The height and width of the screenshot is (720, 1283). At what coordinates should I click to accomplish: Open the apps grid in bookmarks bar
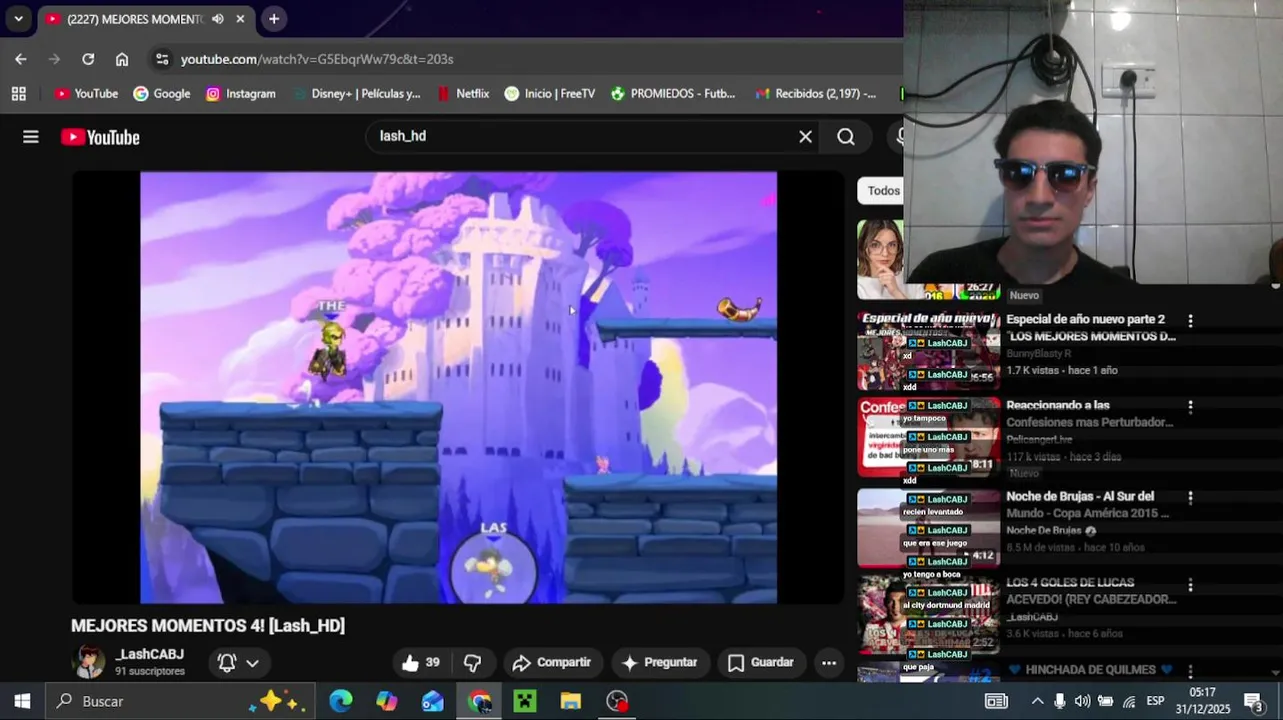click(x=18, y=93)
